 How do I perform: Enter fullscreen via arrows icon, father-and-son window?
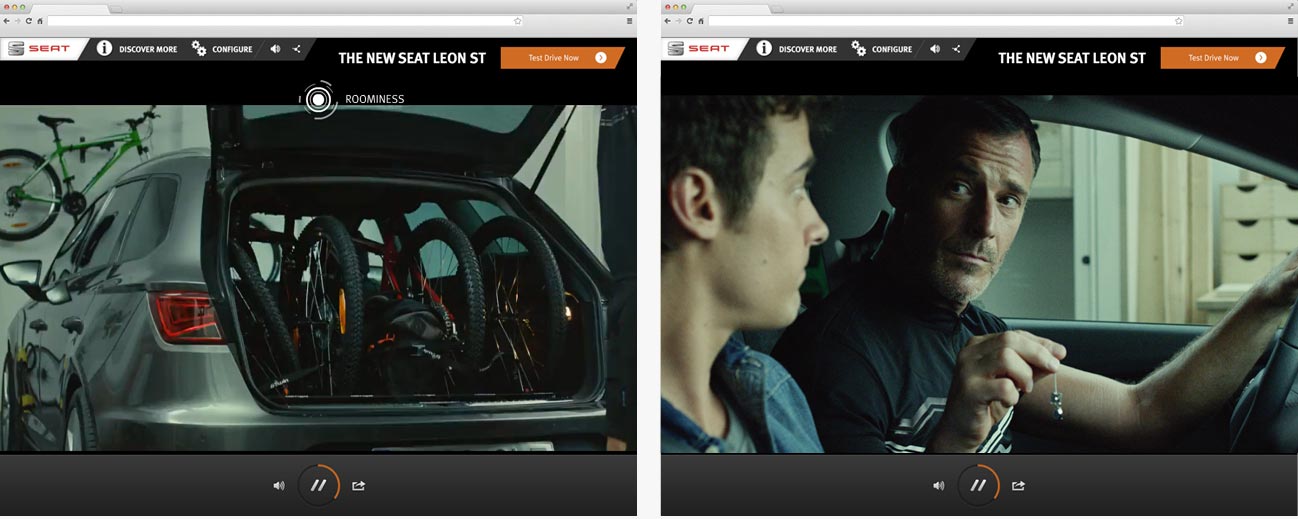tap(1290, 6)
